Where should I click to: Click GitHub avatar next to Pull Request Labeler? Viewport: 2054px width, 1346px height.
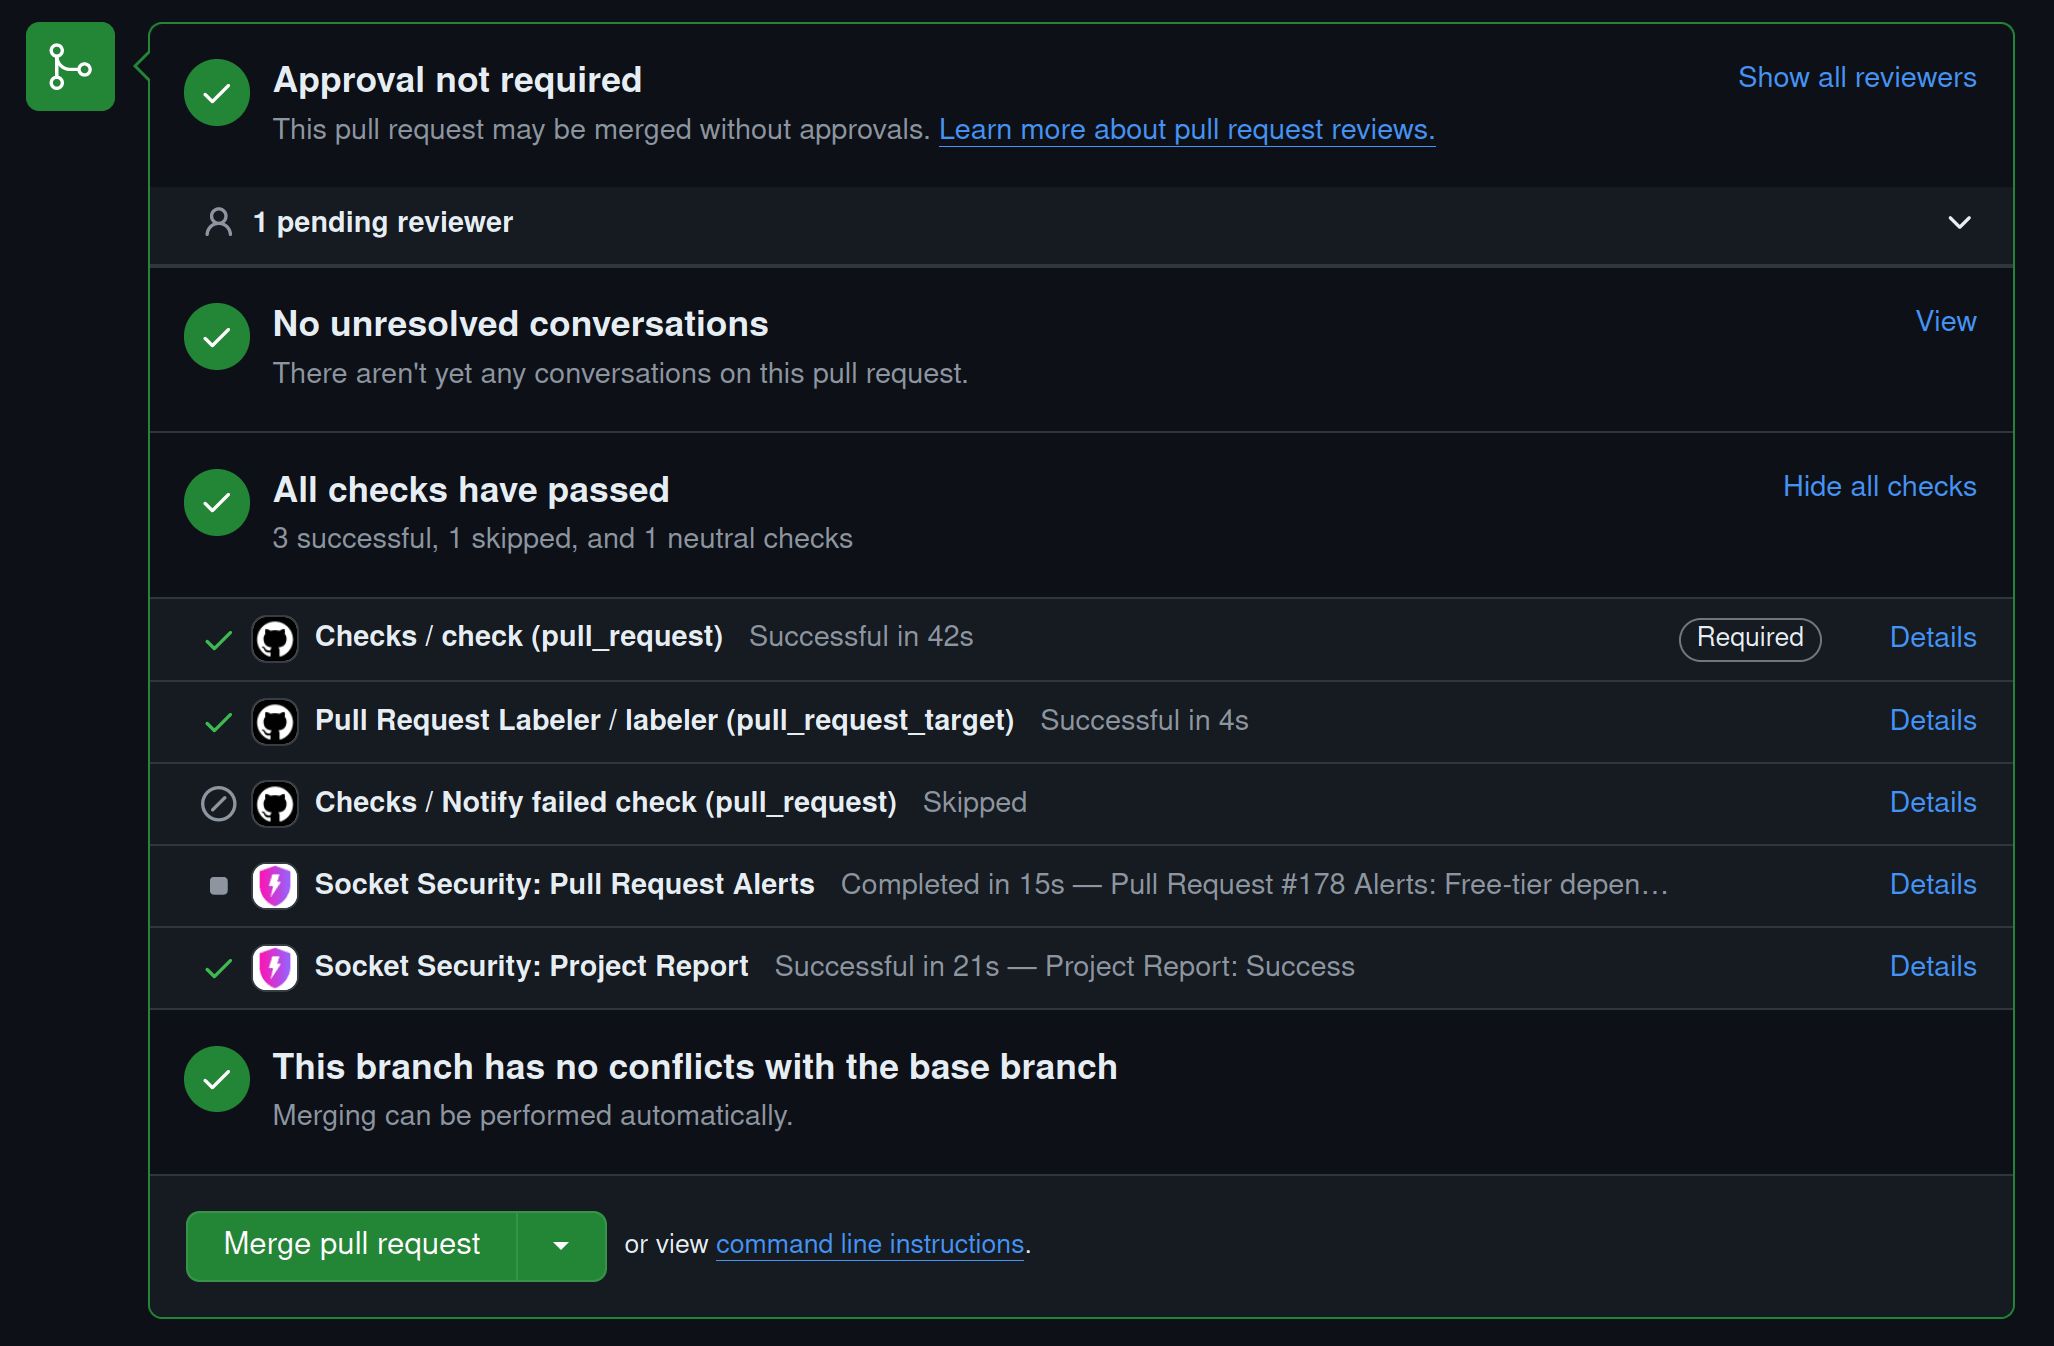[x=275, y=721]
